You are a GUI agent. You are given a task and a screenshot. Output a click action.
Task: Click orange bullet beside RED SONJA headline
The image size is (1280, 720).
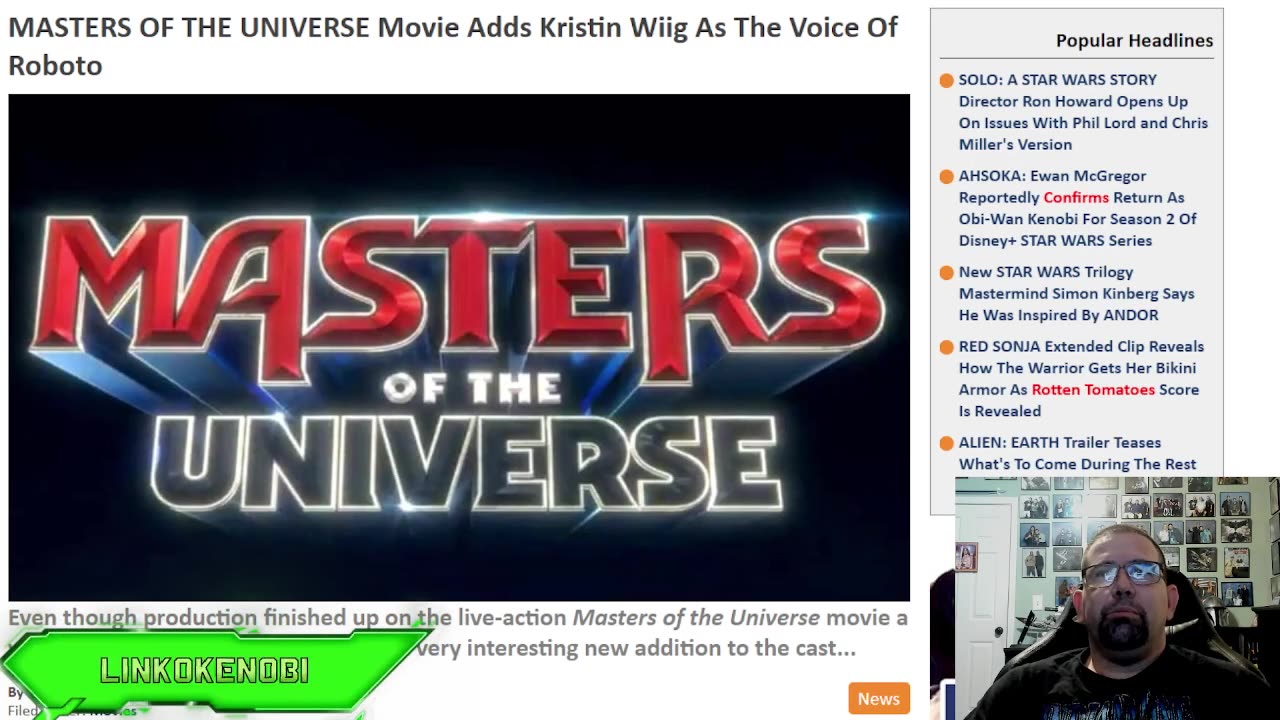point(946,347)
